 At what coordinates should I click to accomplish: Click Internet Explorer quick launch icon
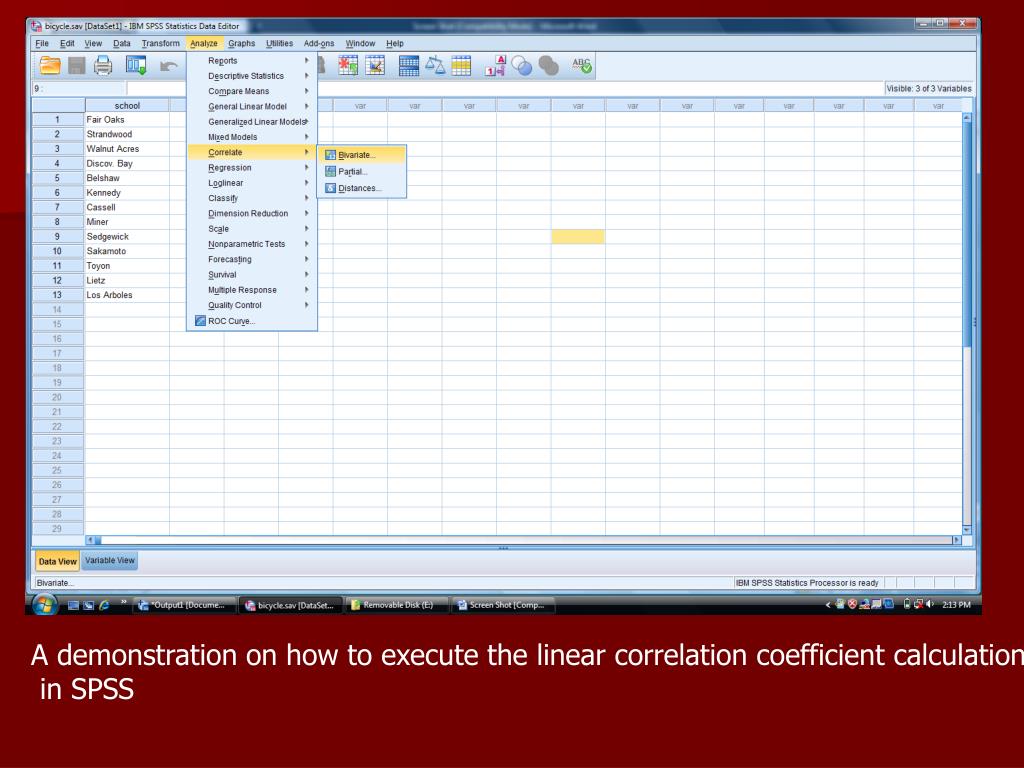point(104,605)
